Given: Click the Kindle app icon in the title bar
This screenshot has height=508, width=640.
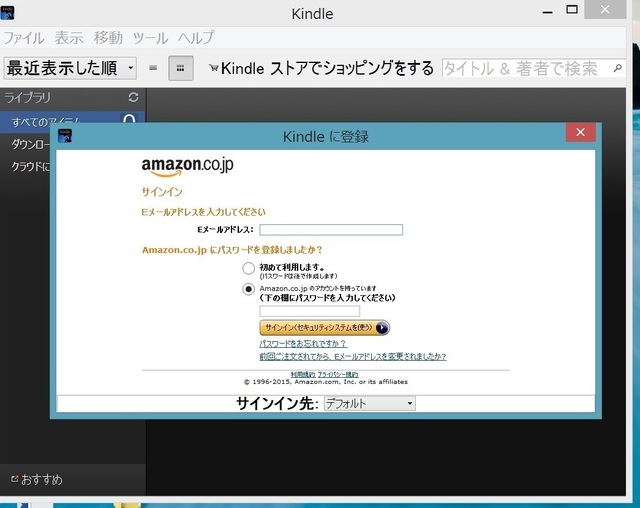Looking at the screenshot, I should (x=7, y=13).
